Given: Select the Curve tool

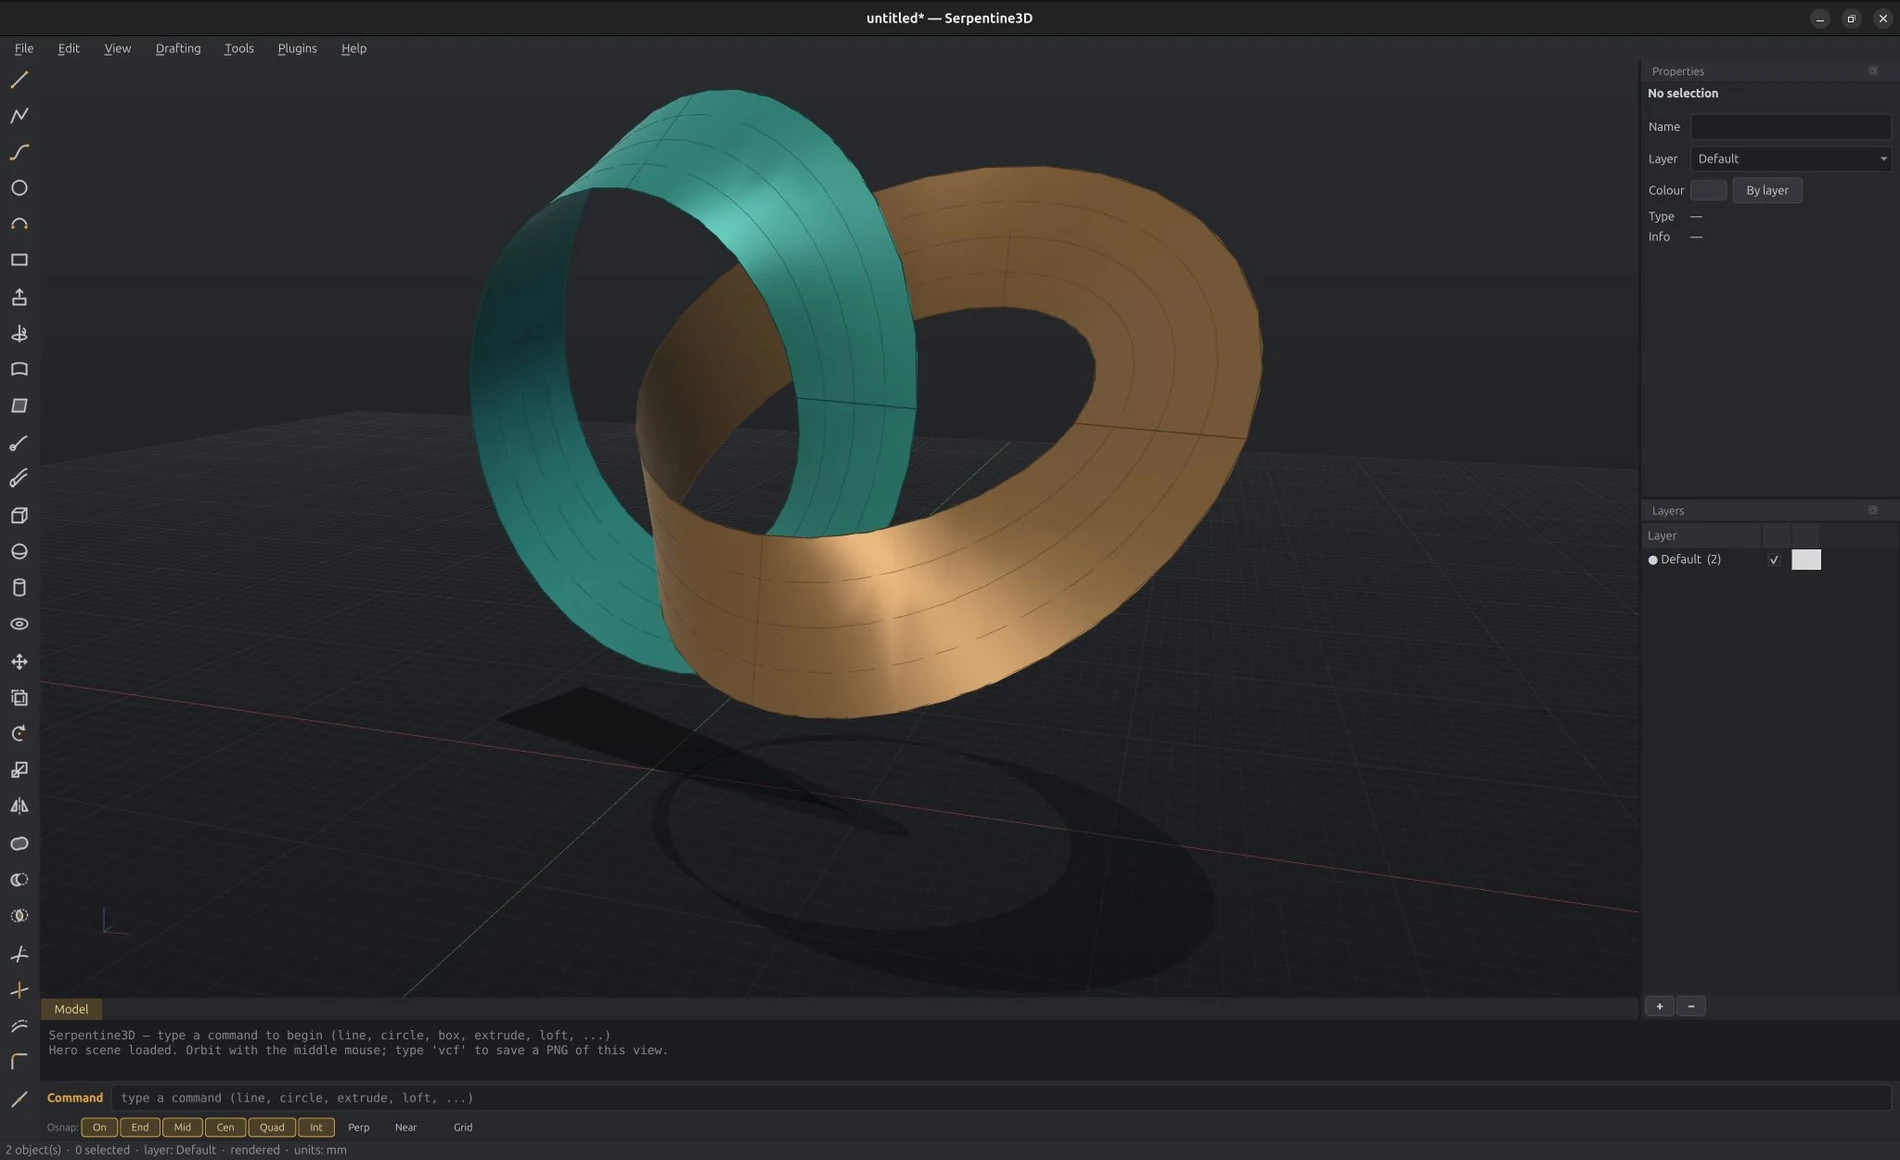Looking at the screenshot, I should click(x=19, y=152).
